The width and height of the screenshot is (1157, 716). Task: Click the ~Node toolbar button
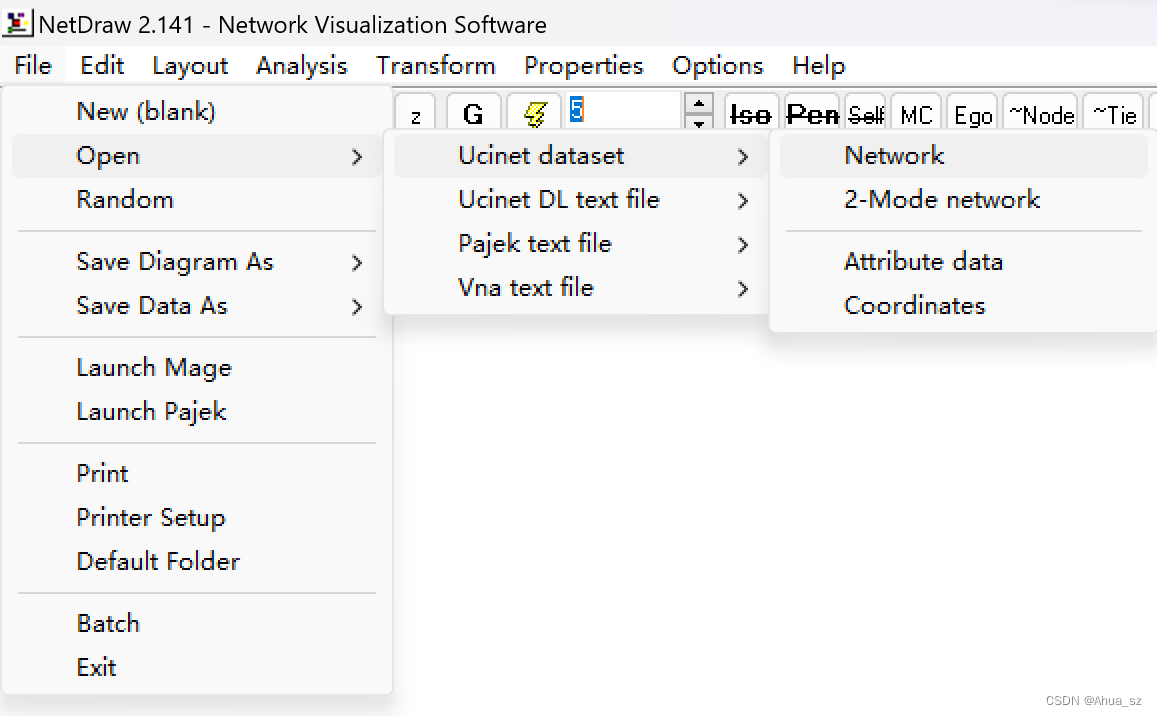coord(1040,114)
